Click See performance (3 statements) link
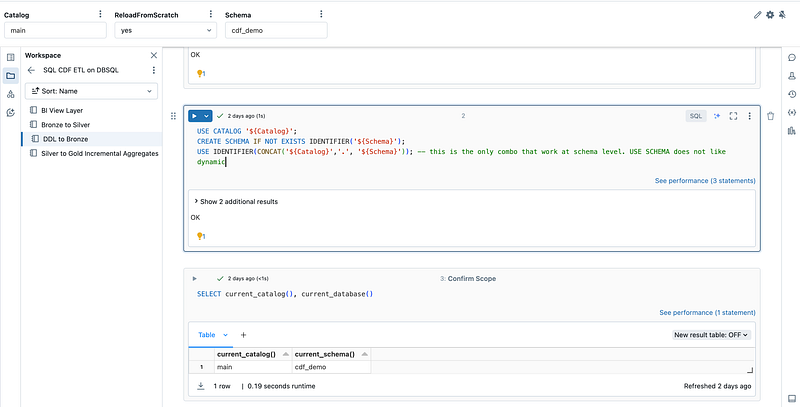 (x=705, y=181)
